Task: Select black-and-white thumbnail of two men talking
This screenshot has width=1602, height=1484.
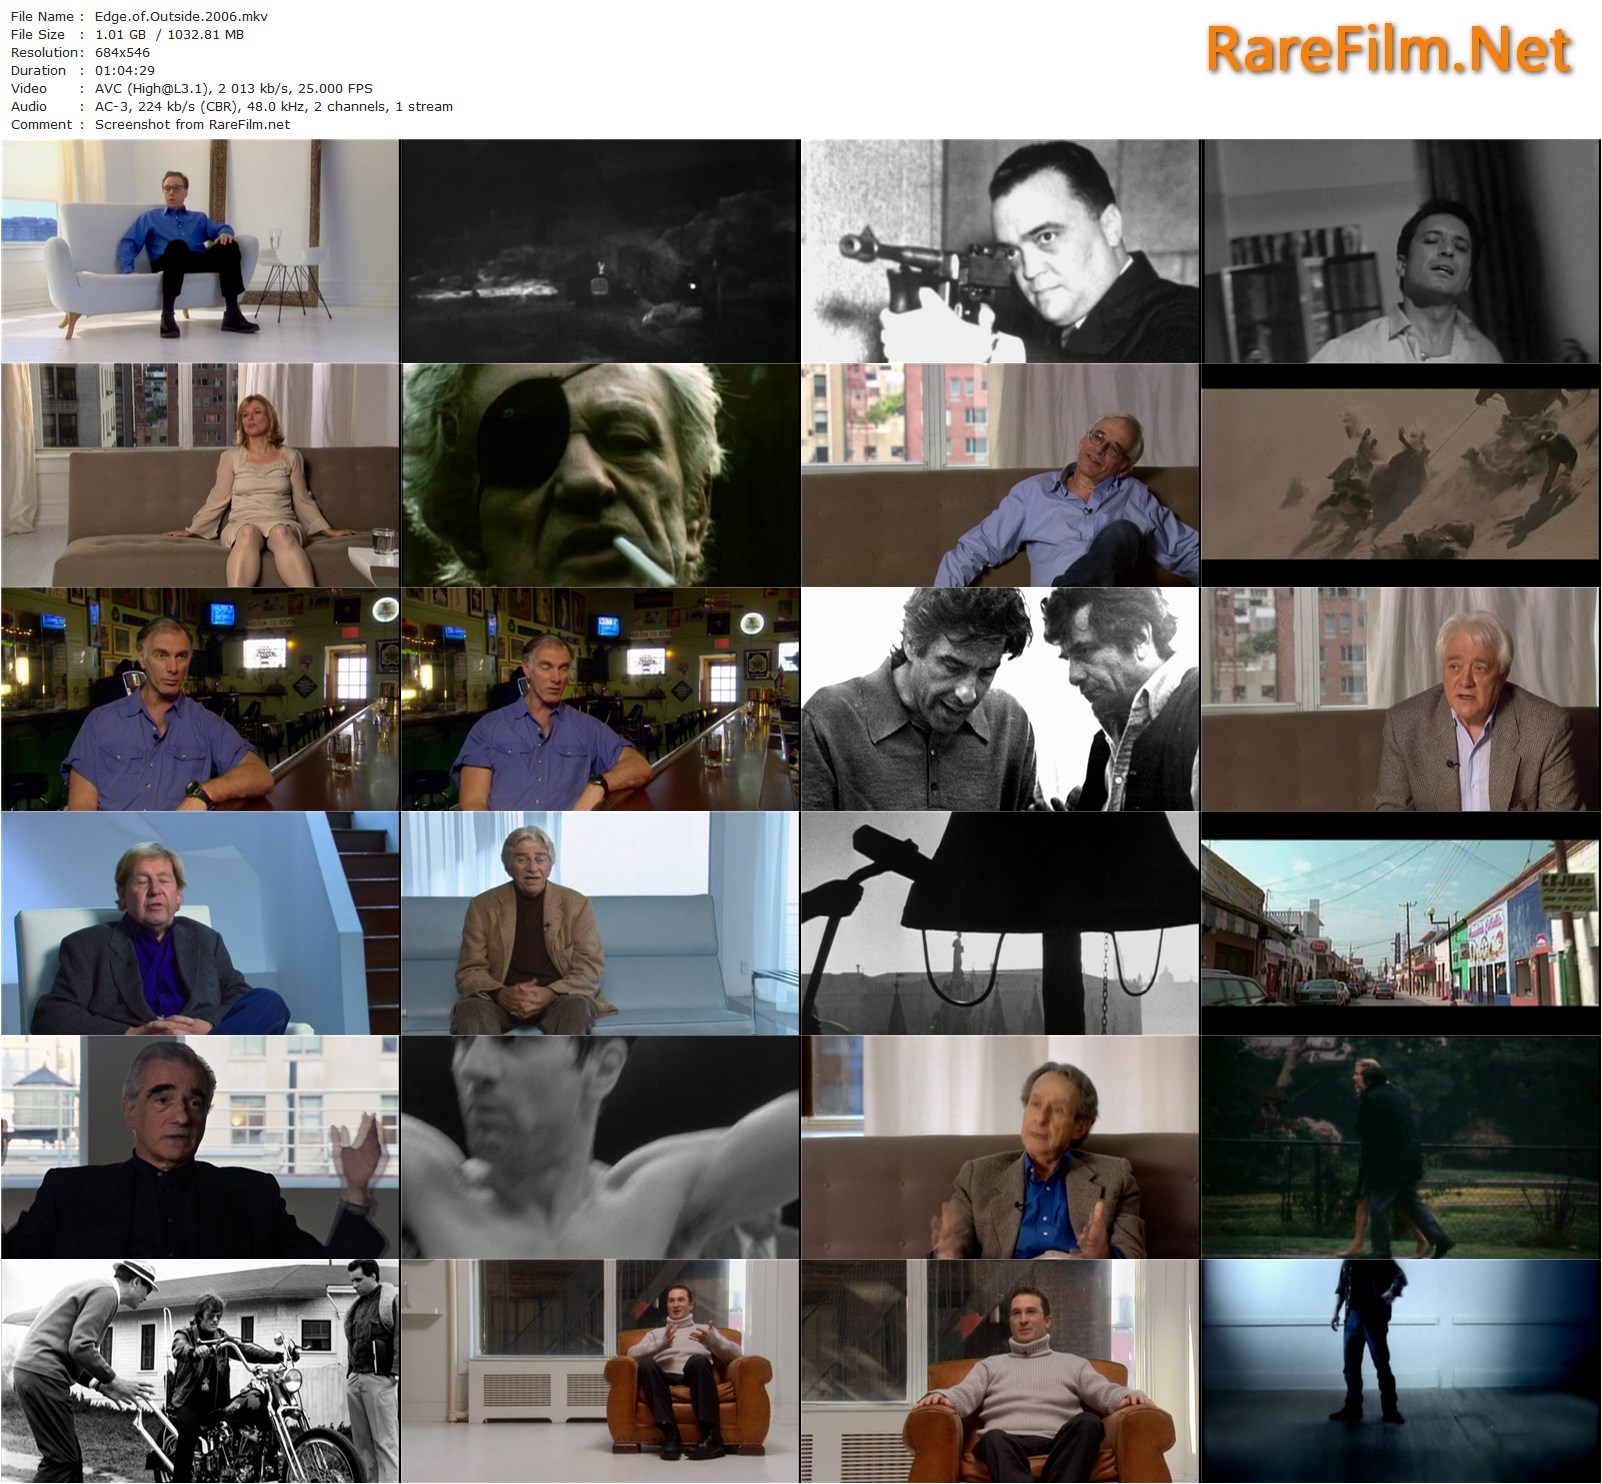Action: (x=1000, y=699)
